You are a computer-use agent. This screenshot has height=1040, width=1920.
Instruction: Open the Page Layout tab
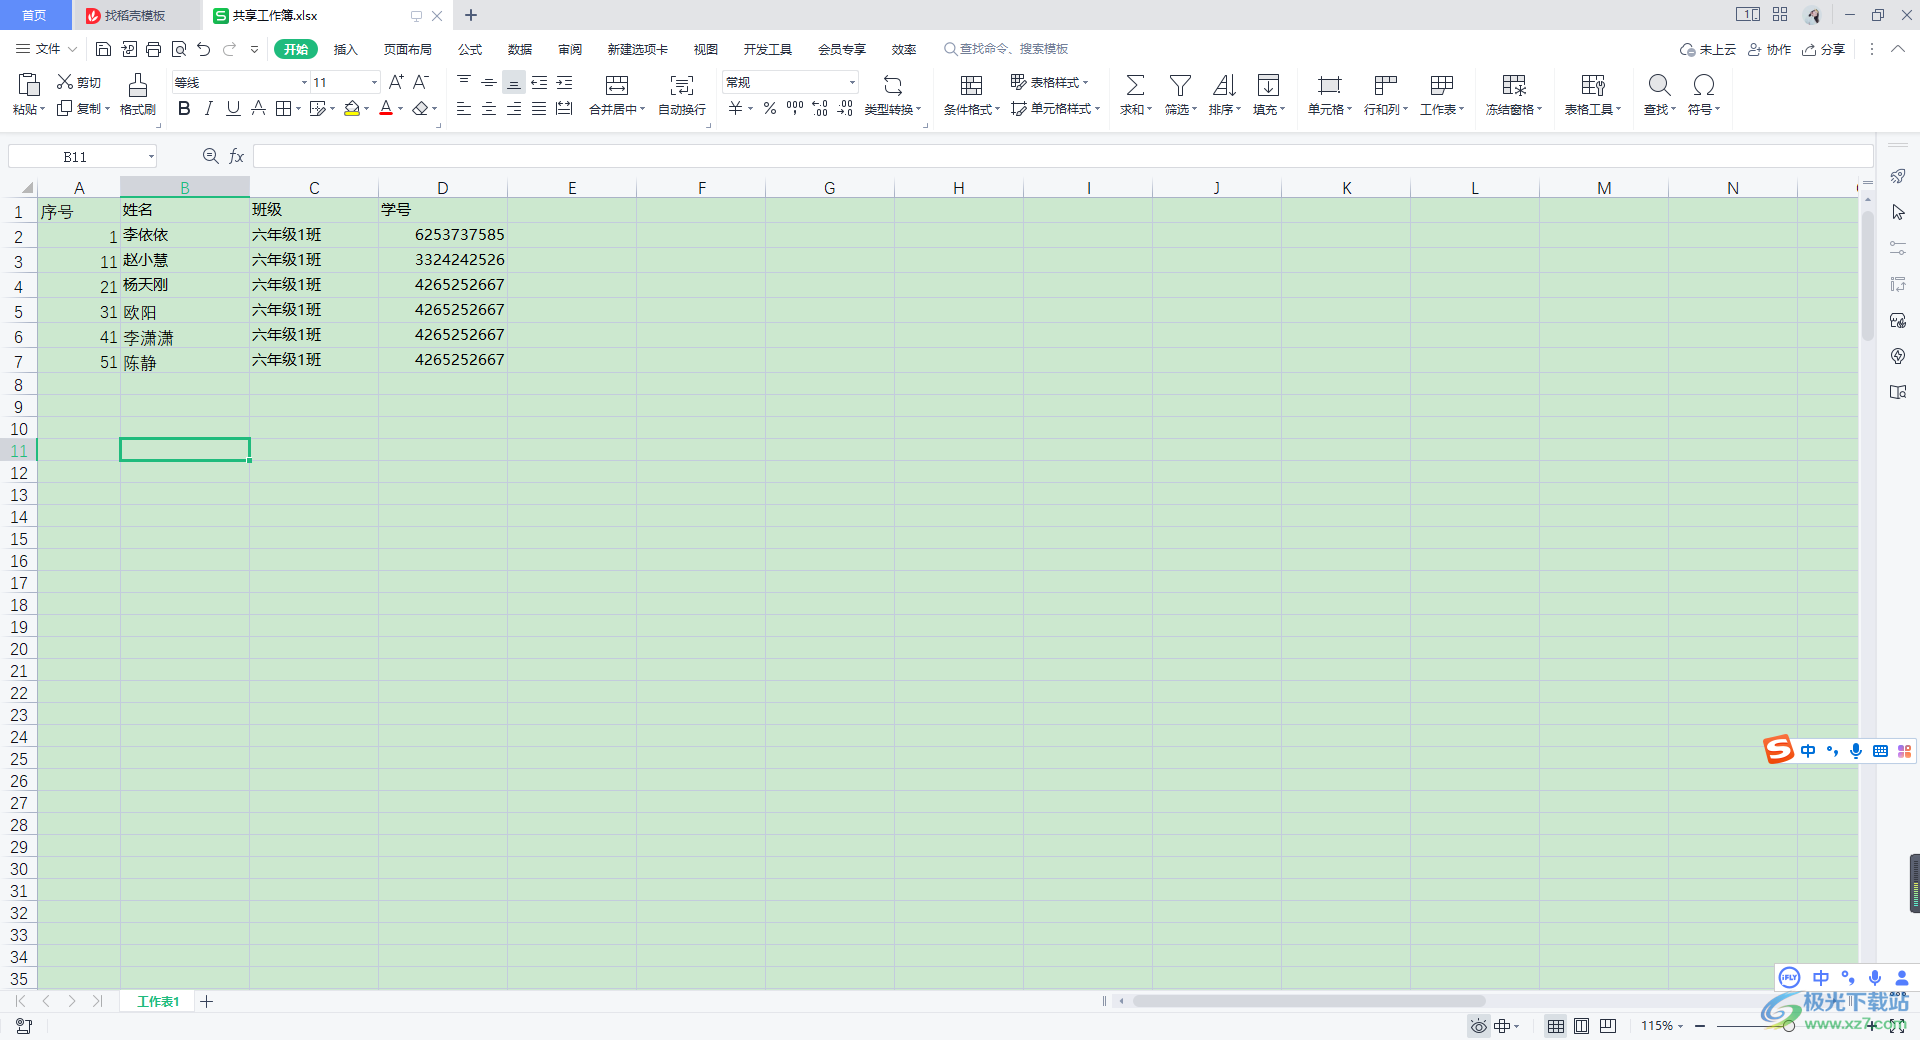[408, 49]
